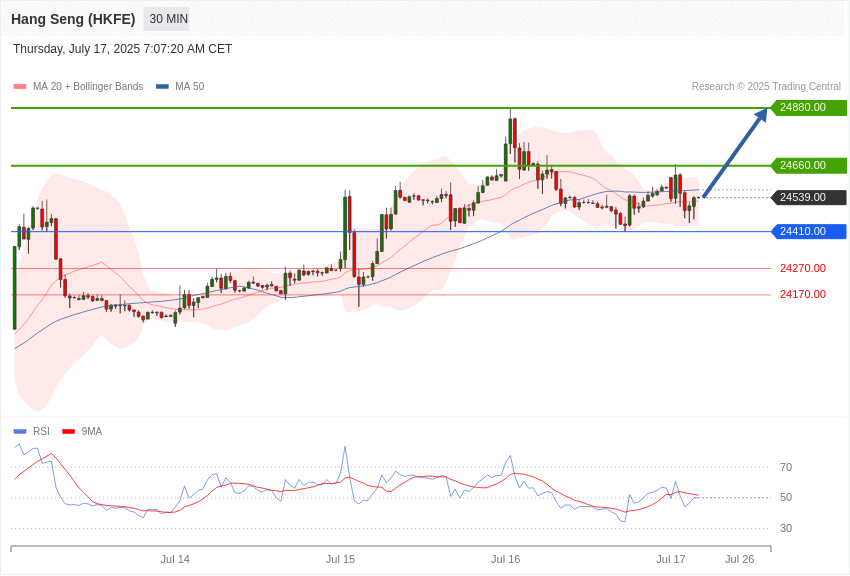
Task: Click the Hang Seng (HKFE) title
Action: coord(73,19)
